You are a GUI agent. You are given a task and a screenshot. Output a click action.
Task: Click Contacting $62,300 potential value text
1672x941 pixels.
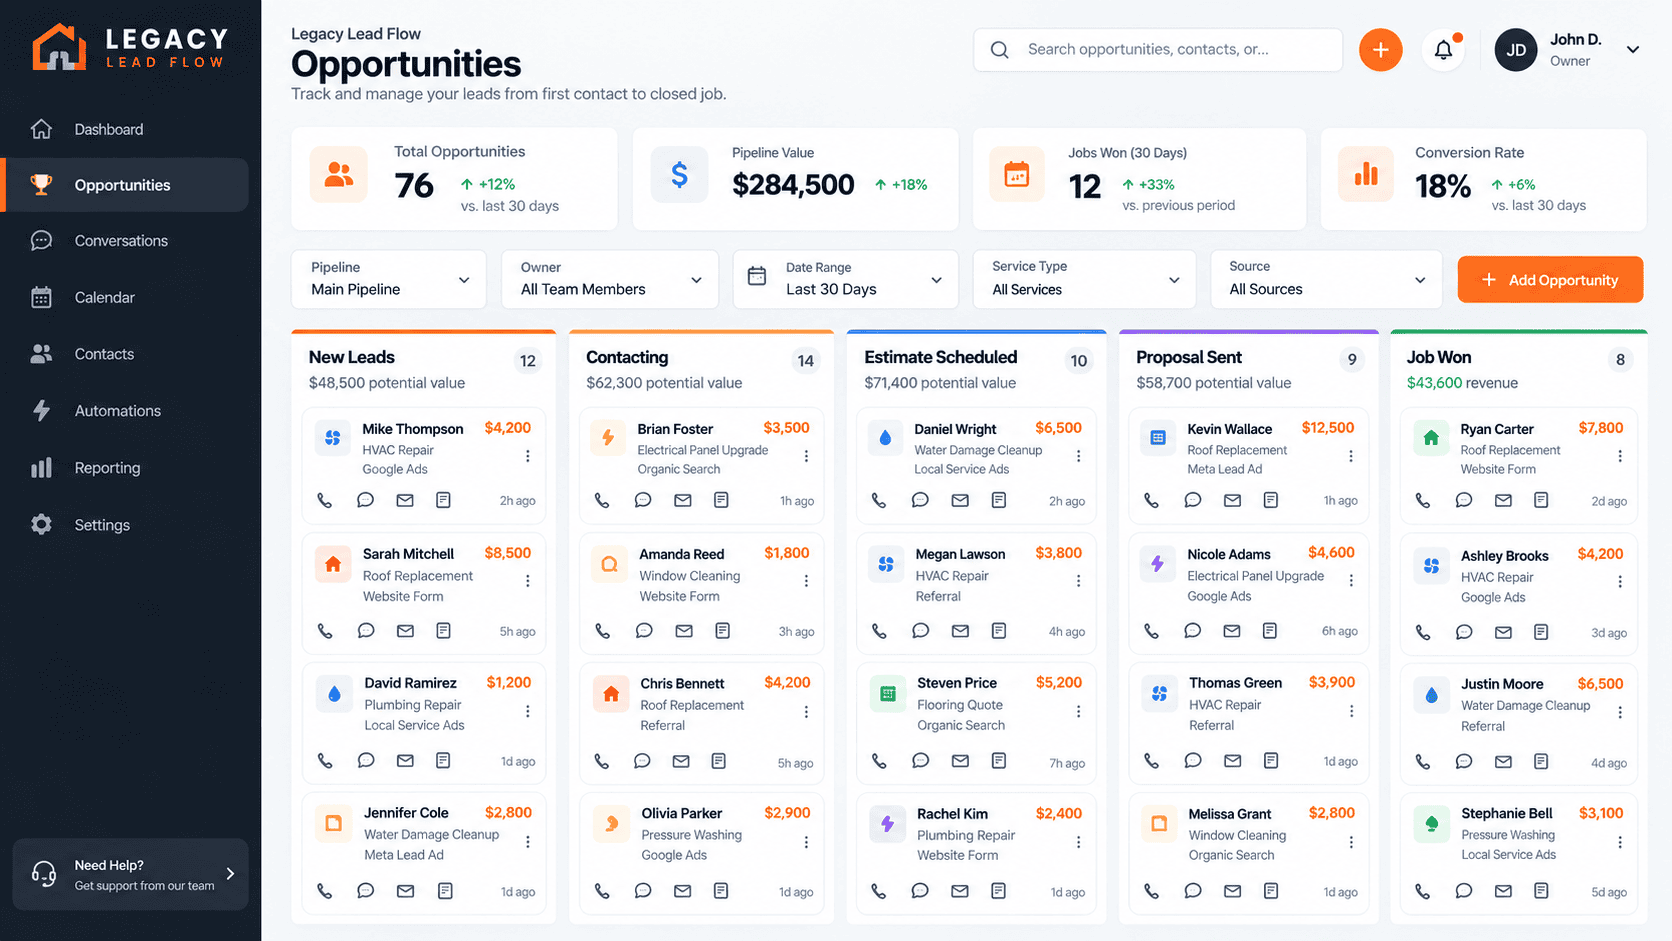point(664,383)
